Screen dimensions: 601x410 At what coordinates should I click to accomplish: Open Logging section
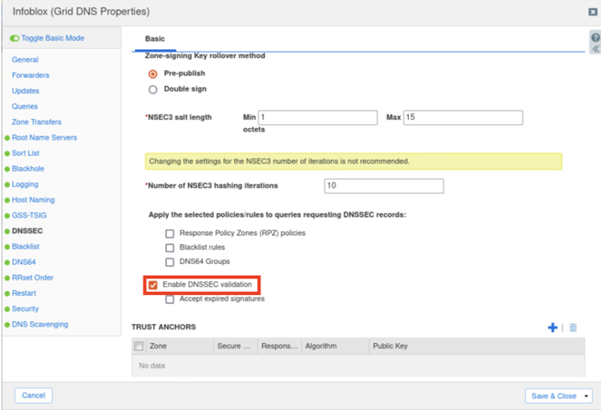pyautogui.click(x=25, y=184)
